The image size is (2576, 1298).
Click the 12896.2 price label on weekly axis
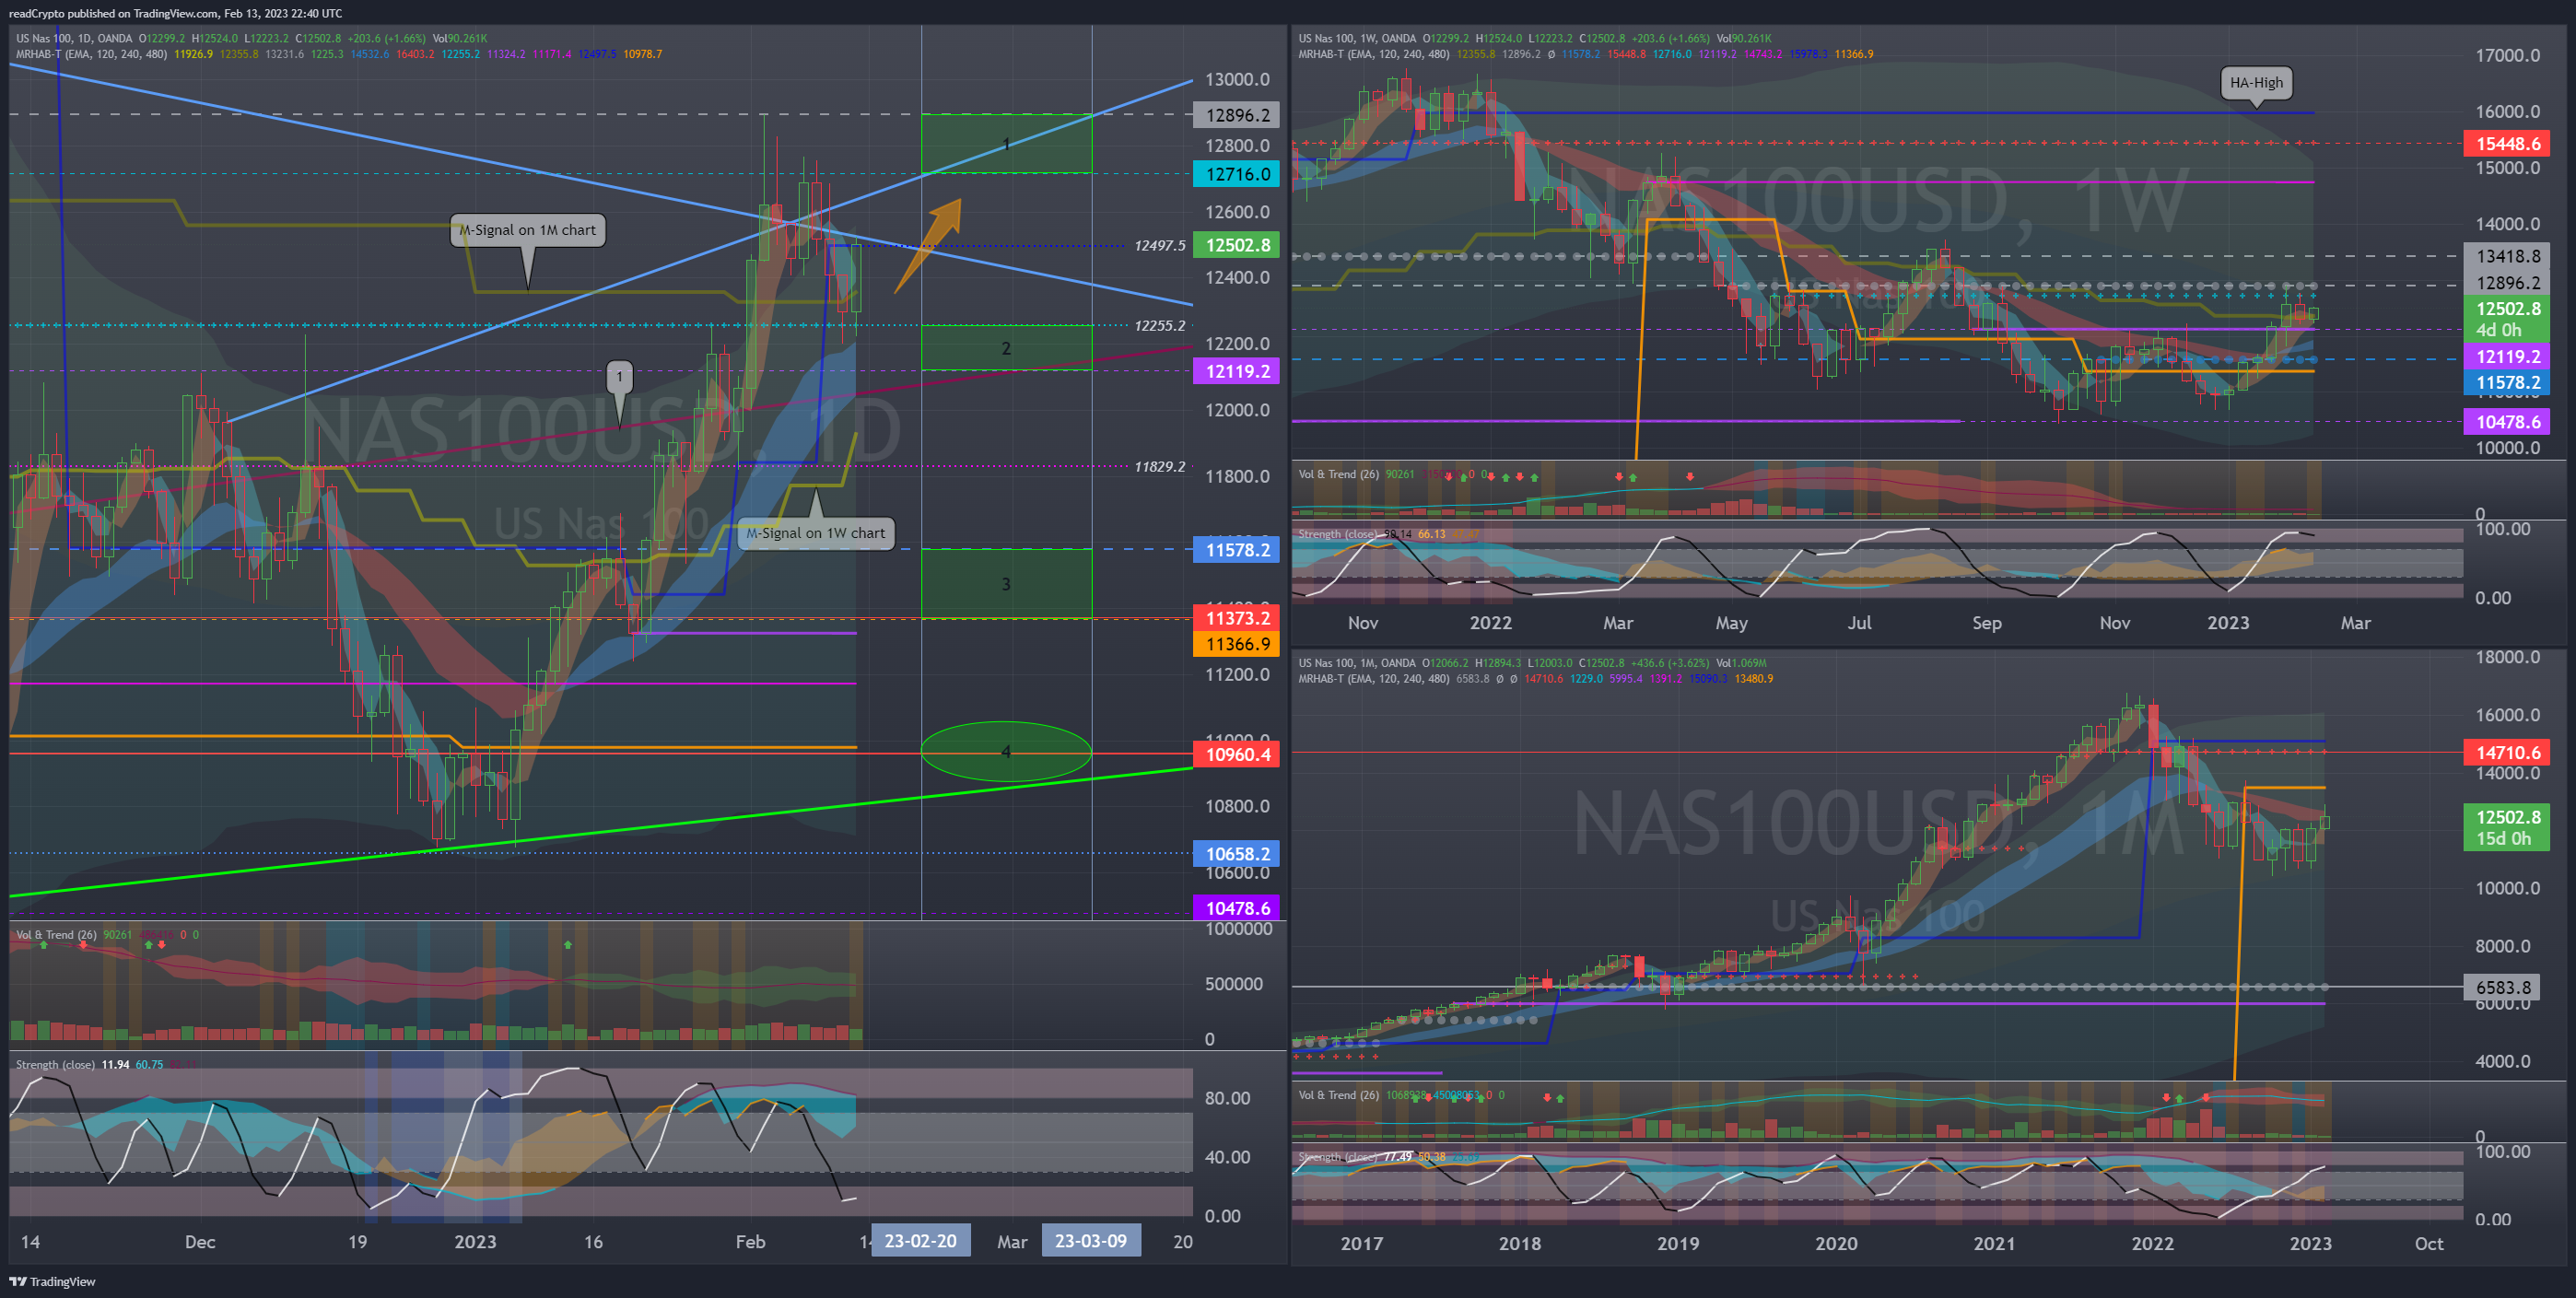[2507, 283]
